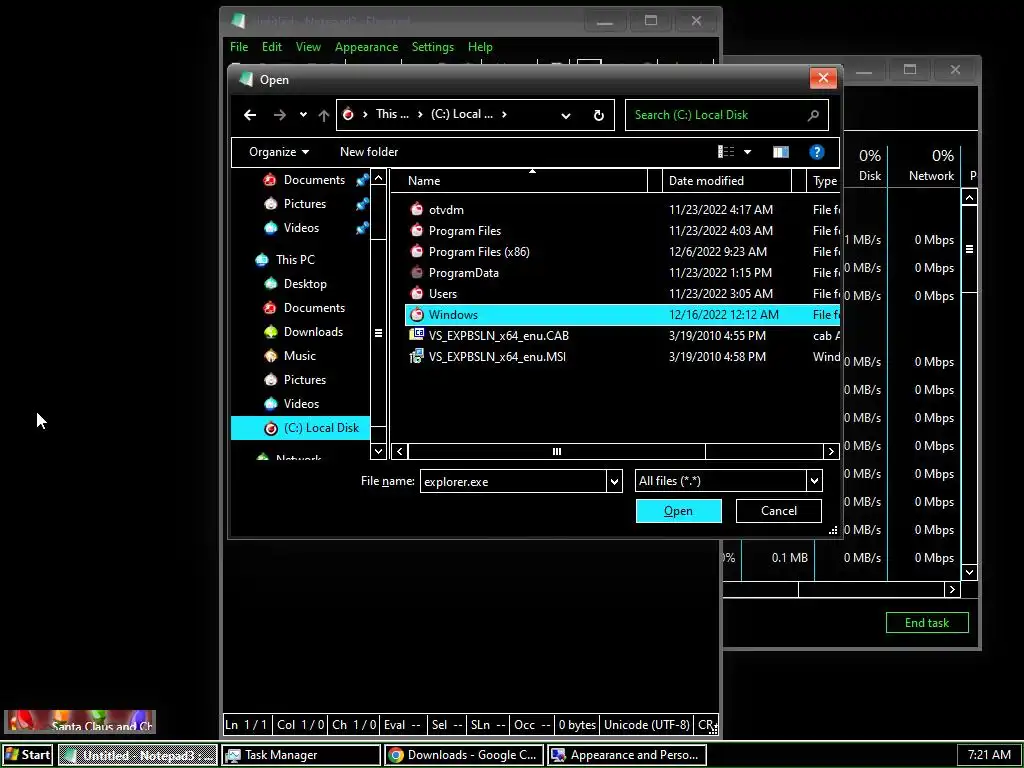Cancel the Open dialog
Image resolution: width=1024 pixels, height=768 pixels.
click(778, 511)
